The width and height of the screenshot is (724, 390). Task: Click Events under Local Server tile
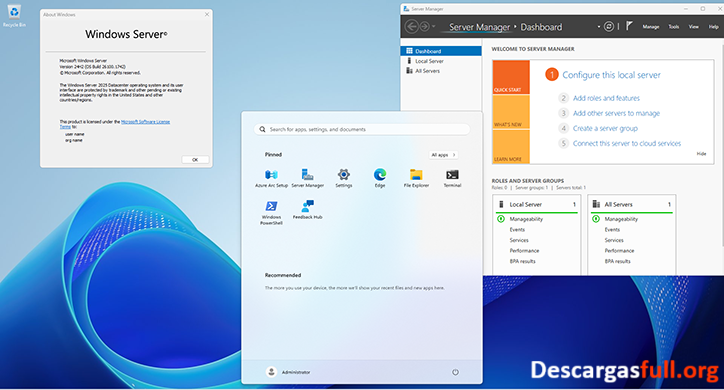(517, 229)
